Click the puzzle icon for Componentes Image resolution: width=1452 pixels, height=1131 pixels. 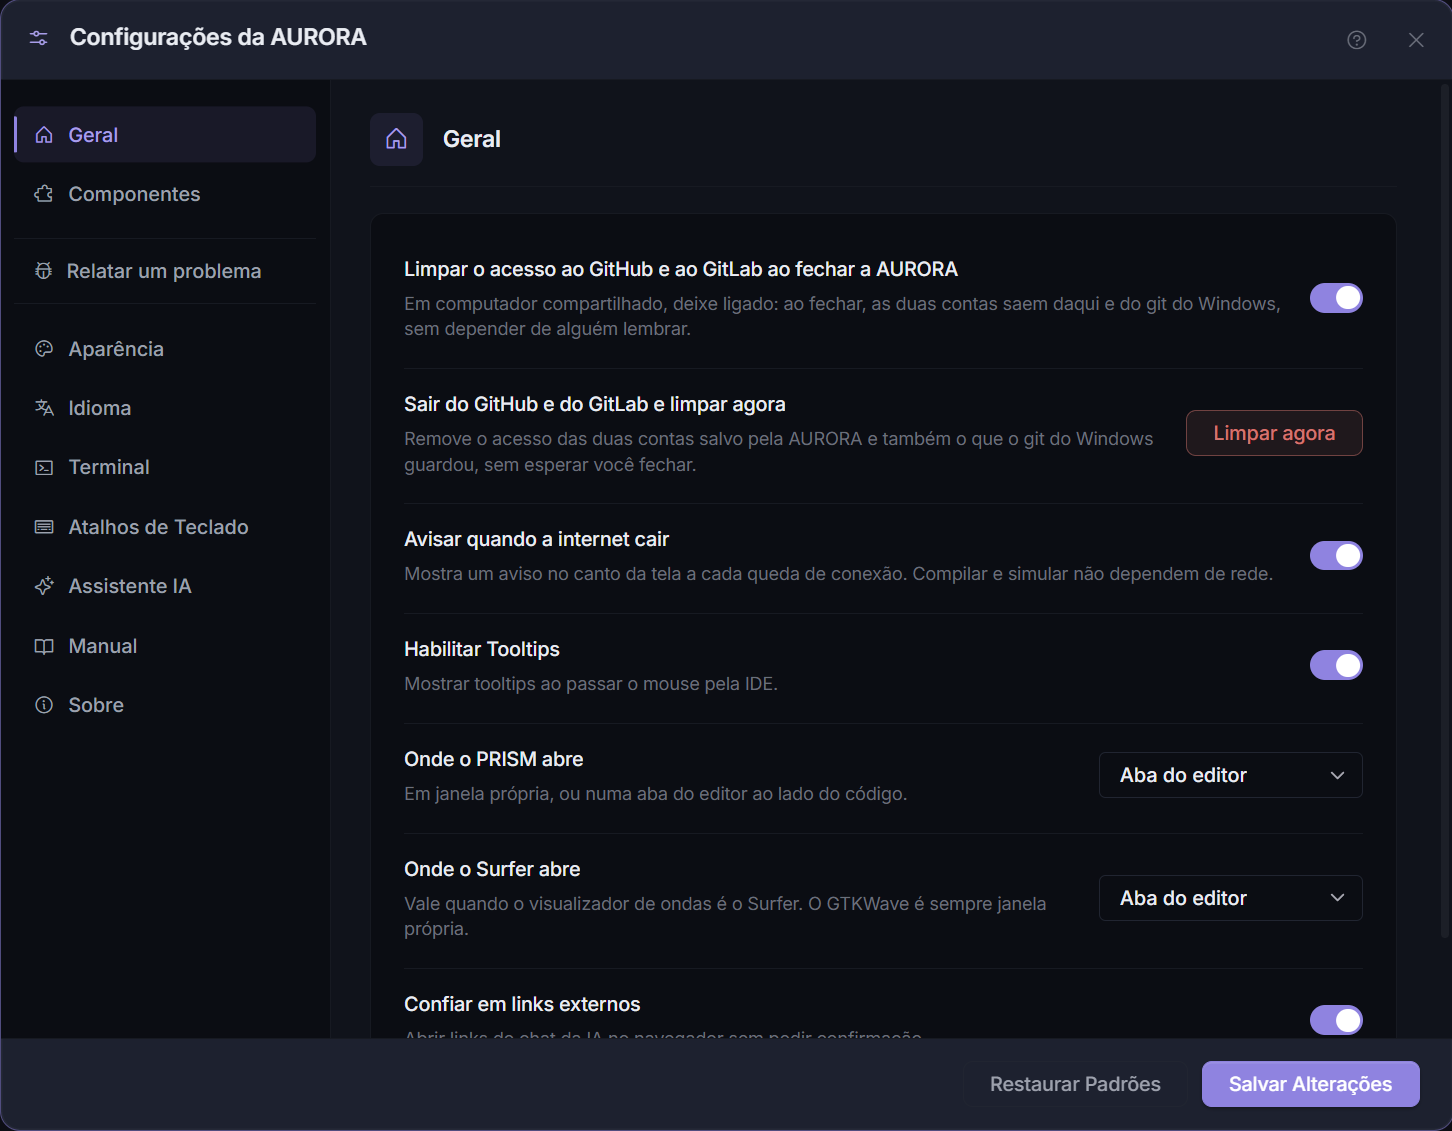pos(44,194)
